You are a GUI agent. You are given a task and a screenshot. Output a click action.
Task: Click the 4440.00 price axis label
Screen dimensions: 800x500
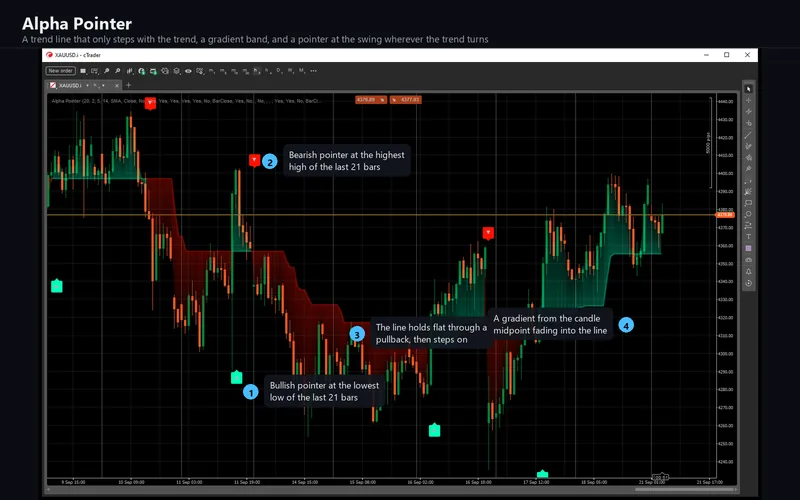726,102
